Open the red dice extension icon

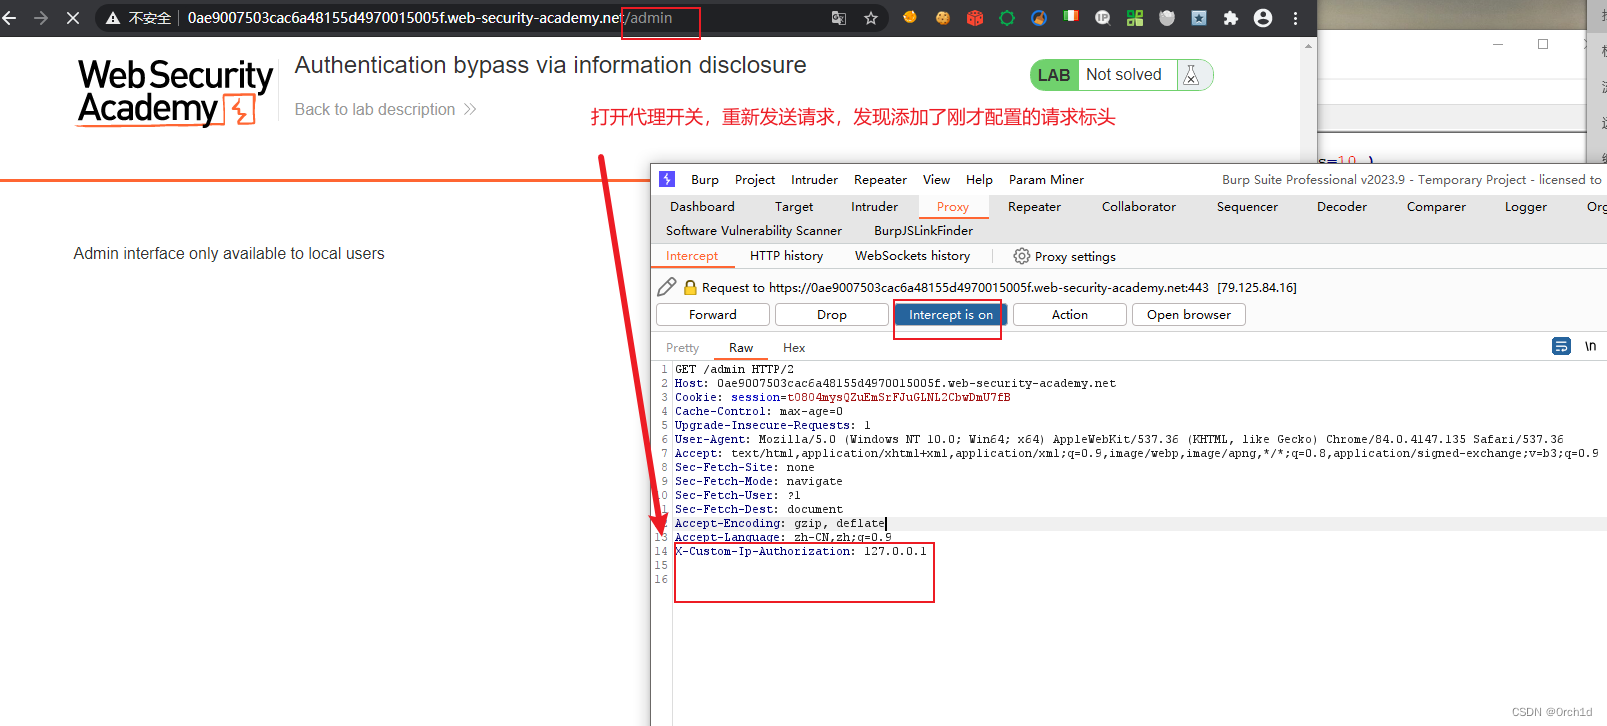tap(975, 18)
